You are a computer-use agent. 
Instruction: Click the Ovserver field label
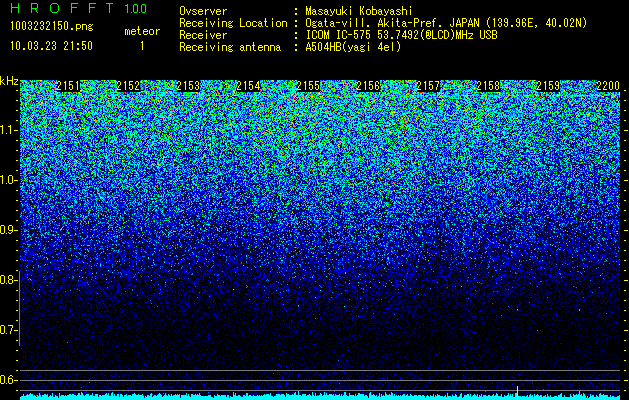pos(203,11)
